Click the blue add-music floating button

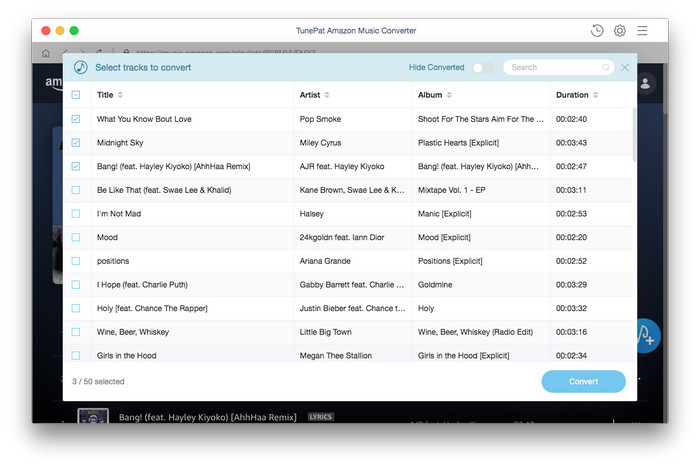tap(647, 336)
